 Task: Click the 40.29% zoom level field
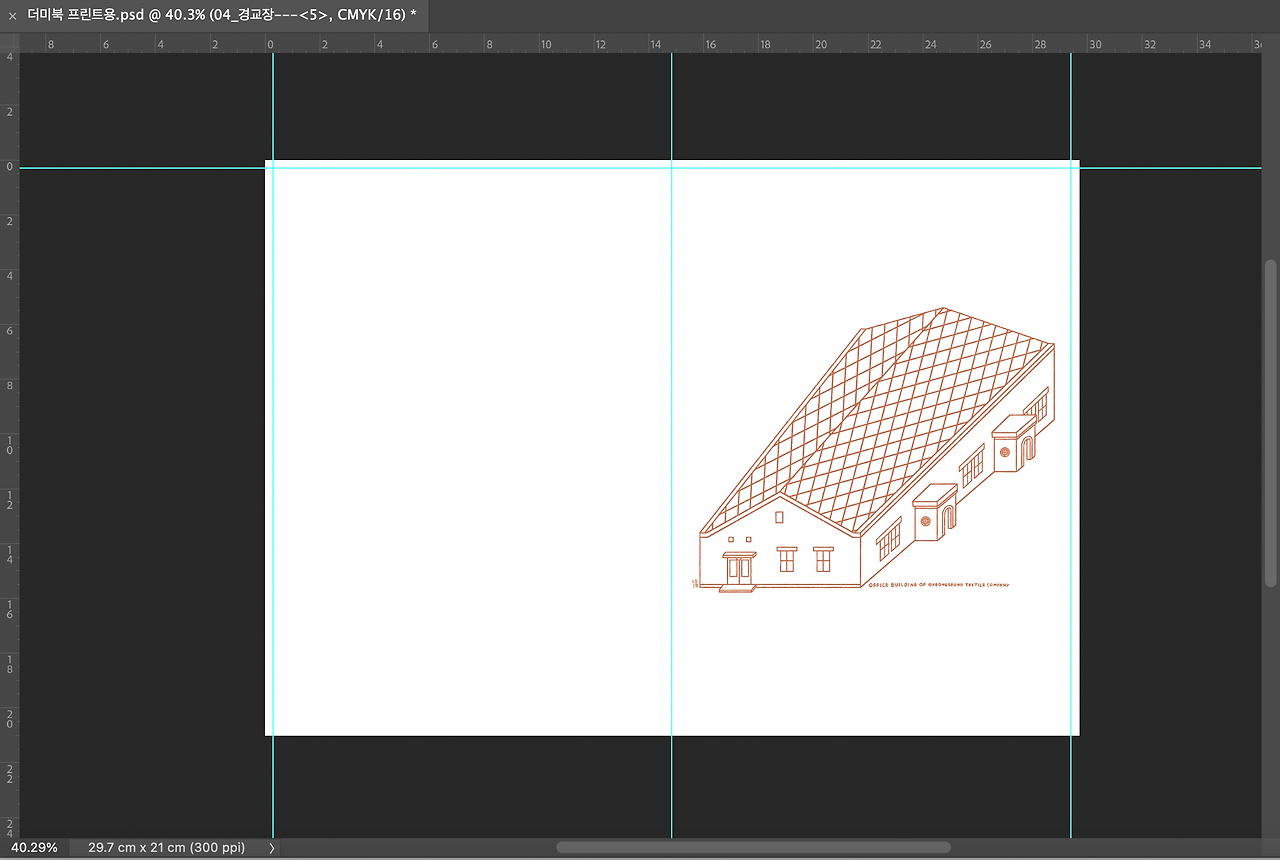34,847
